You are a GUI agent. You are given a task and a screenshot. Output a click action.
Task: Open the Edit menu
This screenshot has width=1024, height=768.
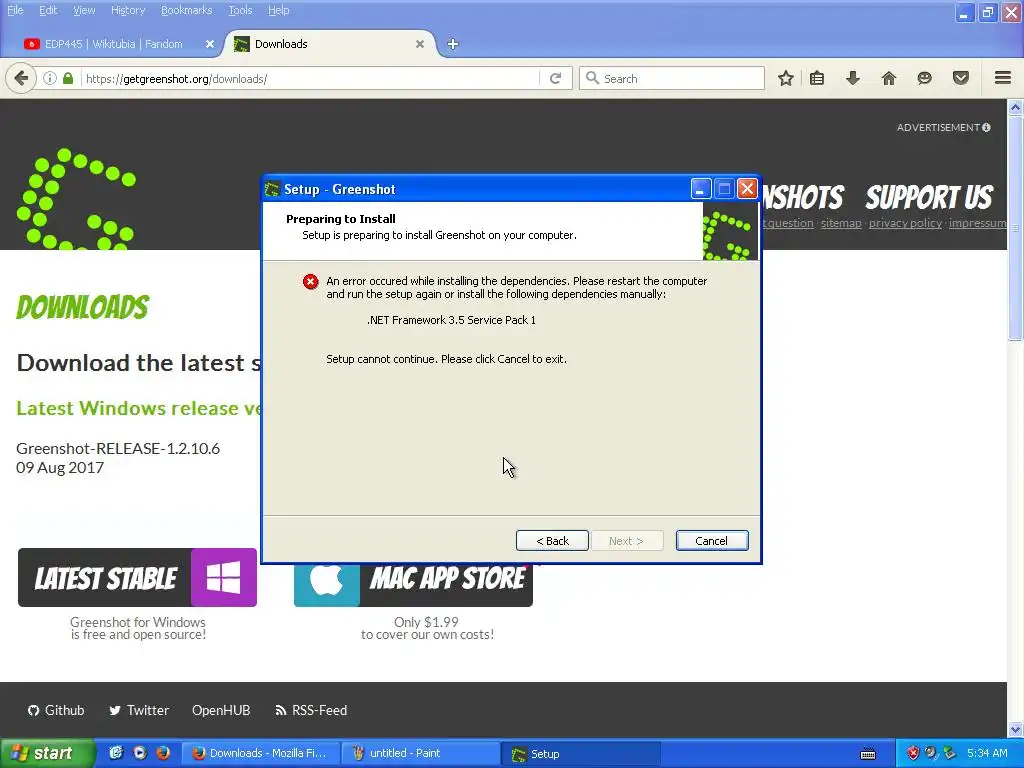click(x=48, y=10)
